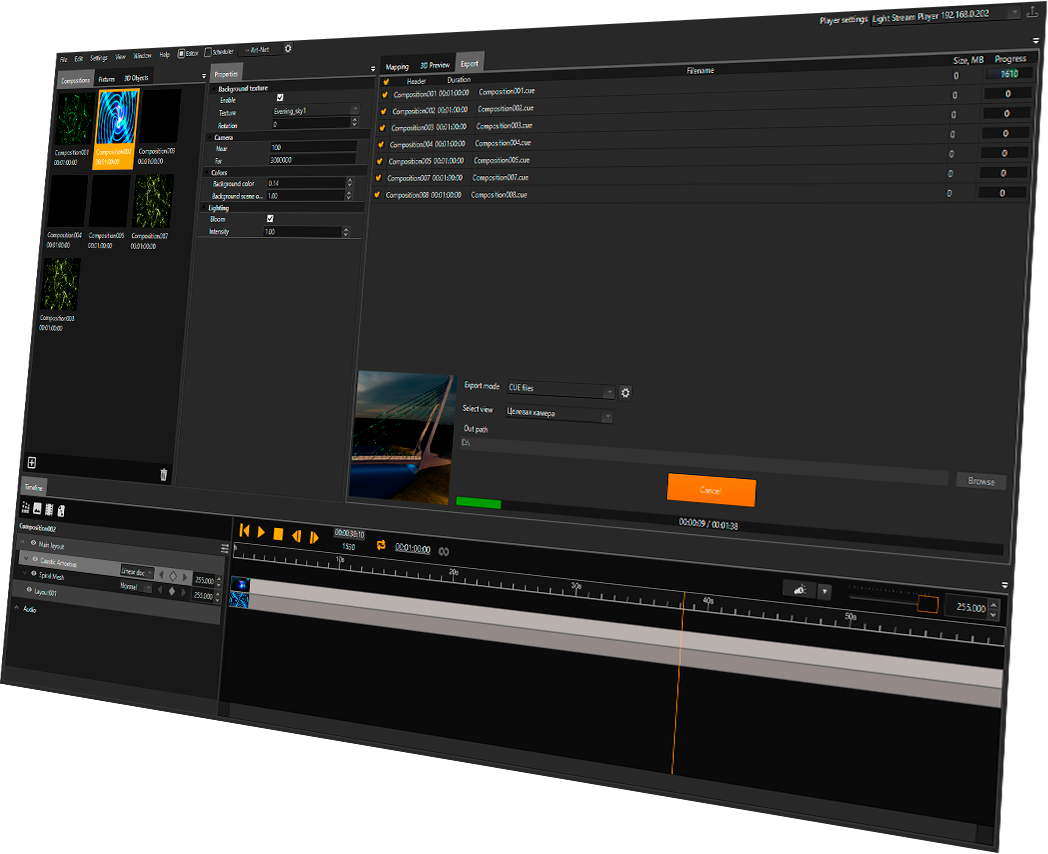Open the File menu
This screenshot has height=854, width=1048.
[63, 59]
